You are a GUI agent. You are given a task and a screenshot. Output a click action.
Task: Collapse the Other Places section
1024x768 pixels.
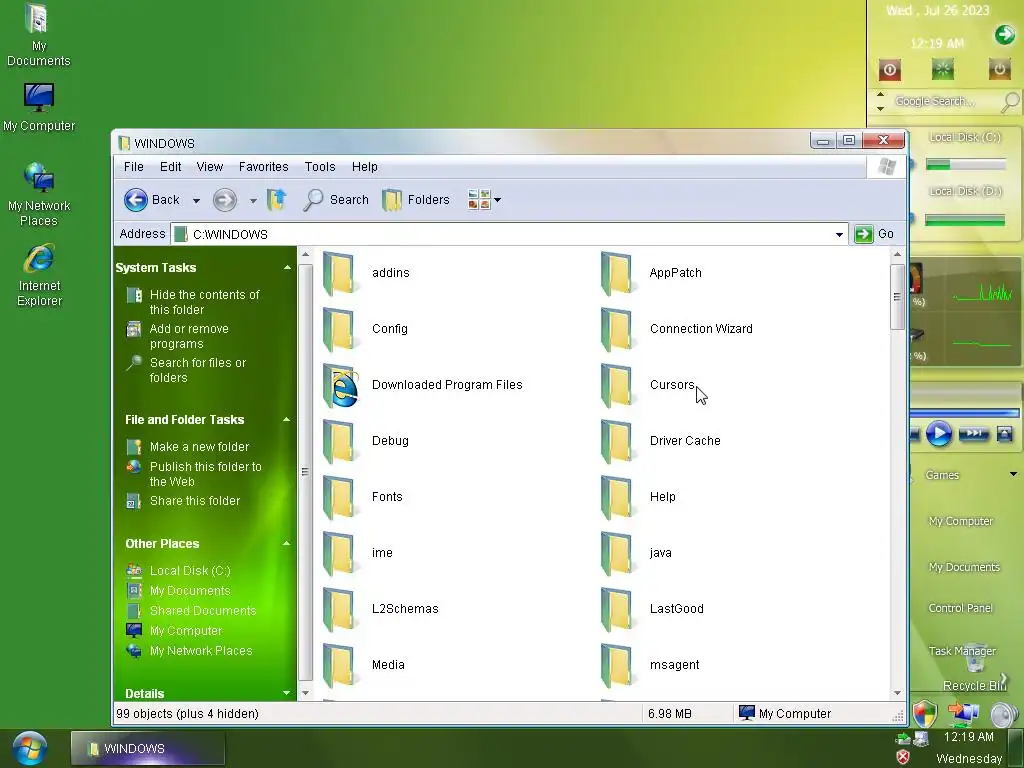coord(287,543)
